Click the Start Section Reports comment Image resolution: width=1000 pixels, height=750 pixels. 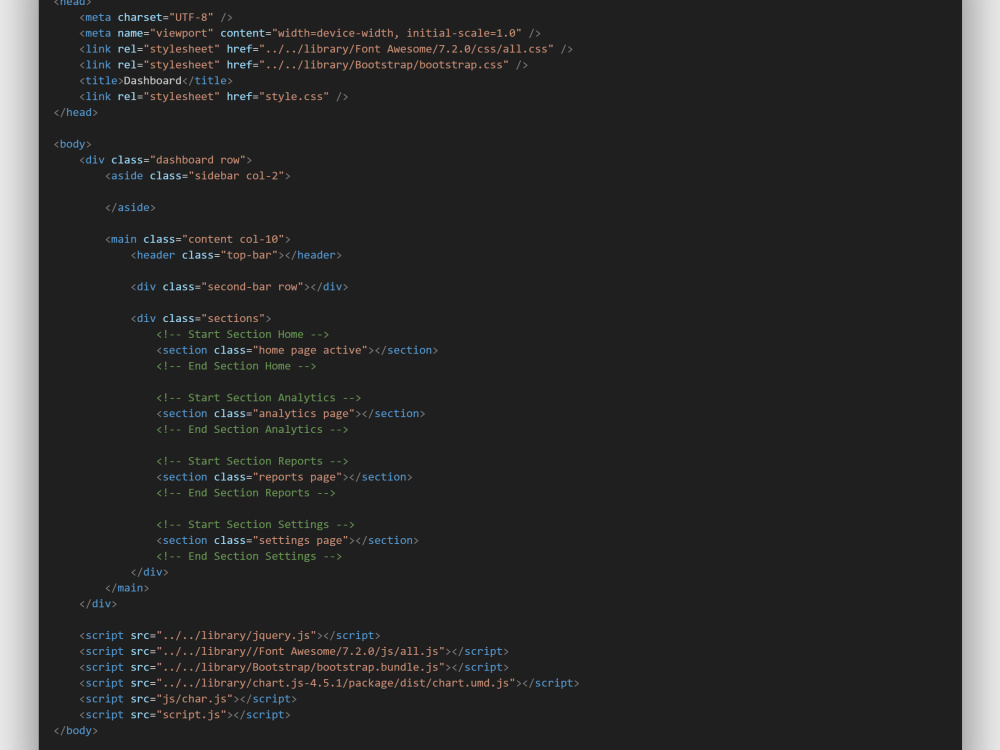click(x=252, y=461)
